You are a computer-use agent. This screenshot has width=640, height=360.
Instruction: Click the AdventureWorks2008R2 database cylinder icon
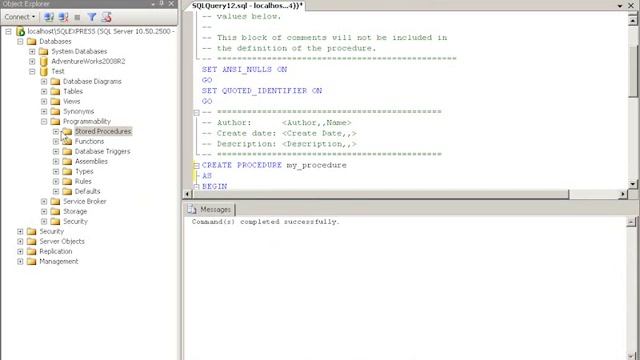44,61
